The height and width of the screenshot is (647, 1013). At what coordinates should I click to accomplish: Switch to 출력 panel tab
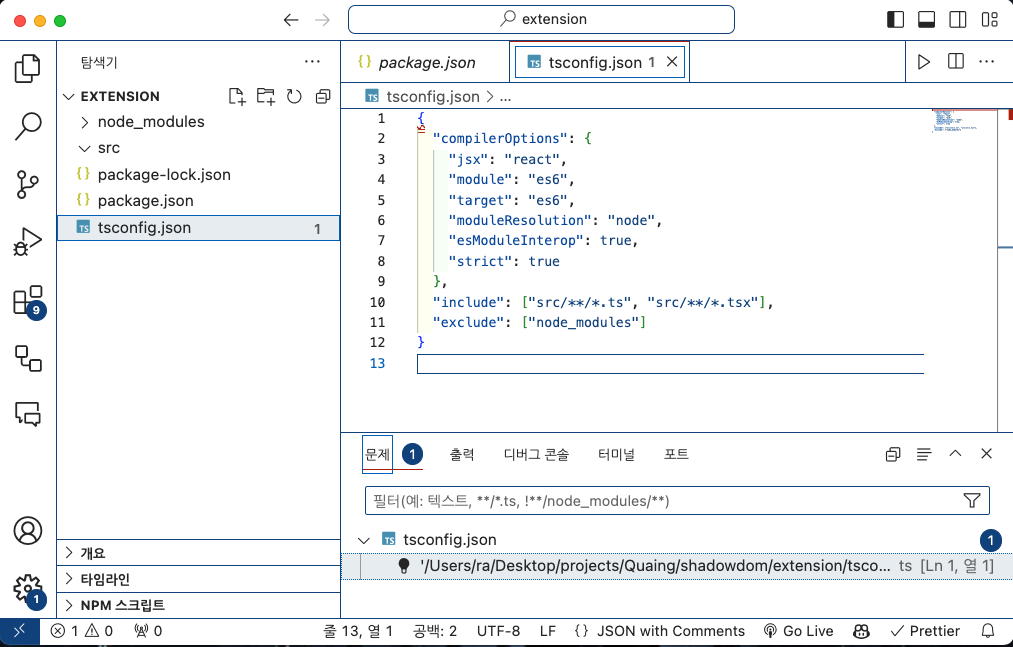click(x=462, y=454)
